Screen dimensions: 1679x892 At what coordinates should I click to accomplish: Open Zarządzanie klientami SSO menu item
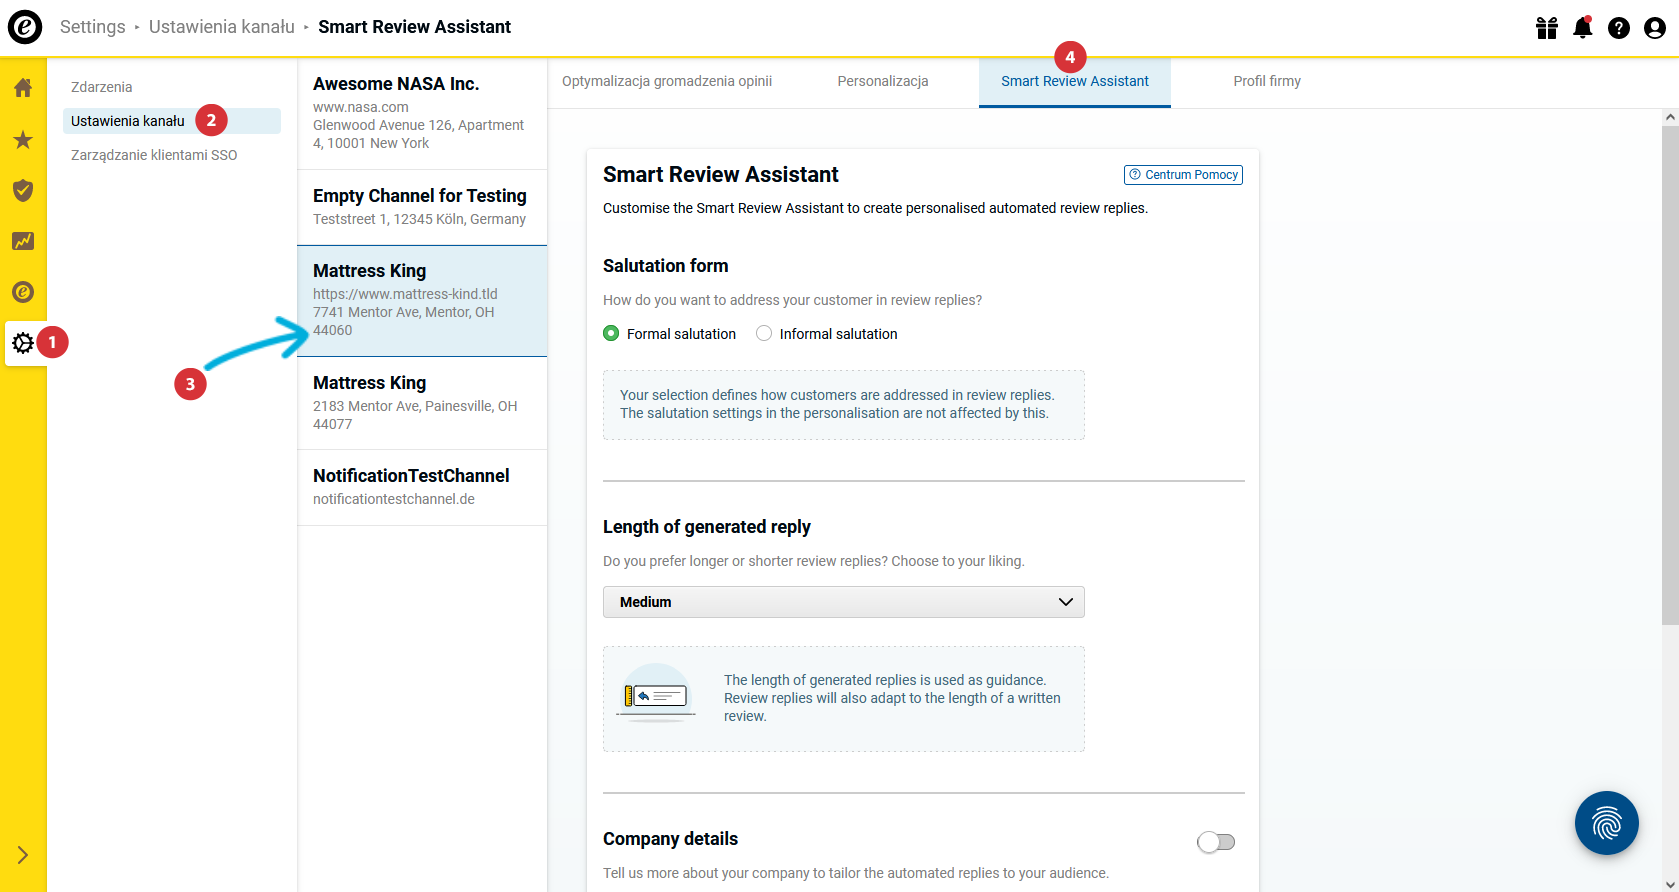[x=154, y=155]
